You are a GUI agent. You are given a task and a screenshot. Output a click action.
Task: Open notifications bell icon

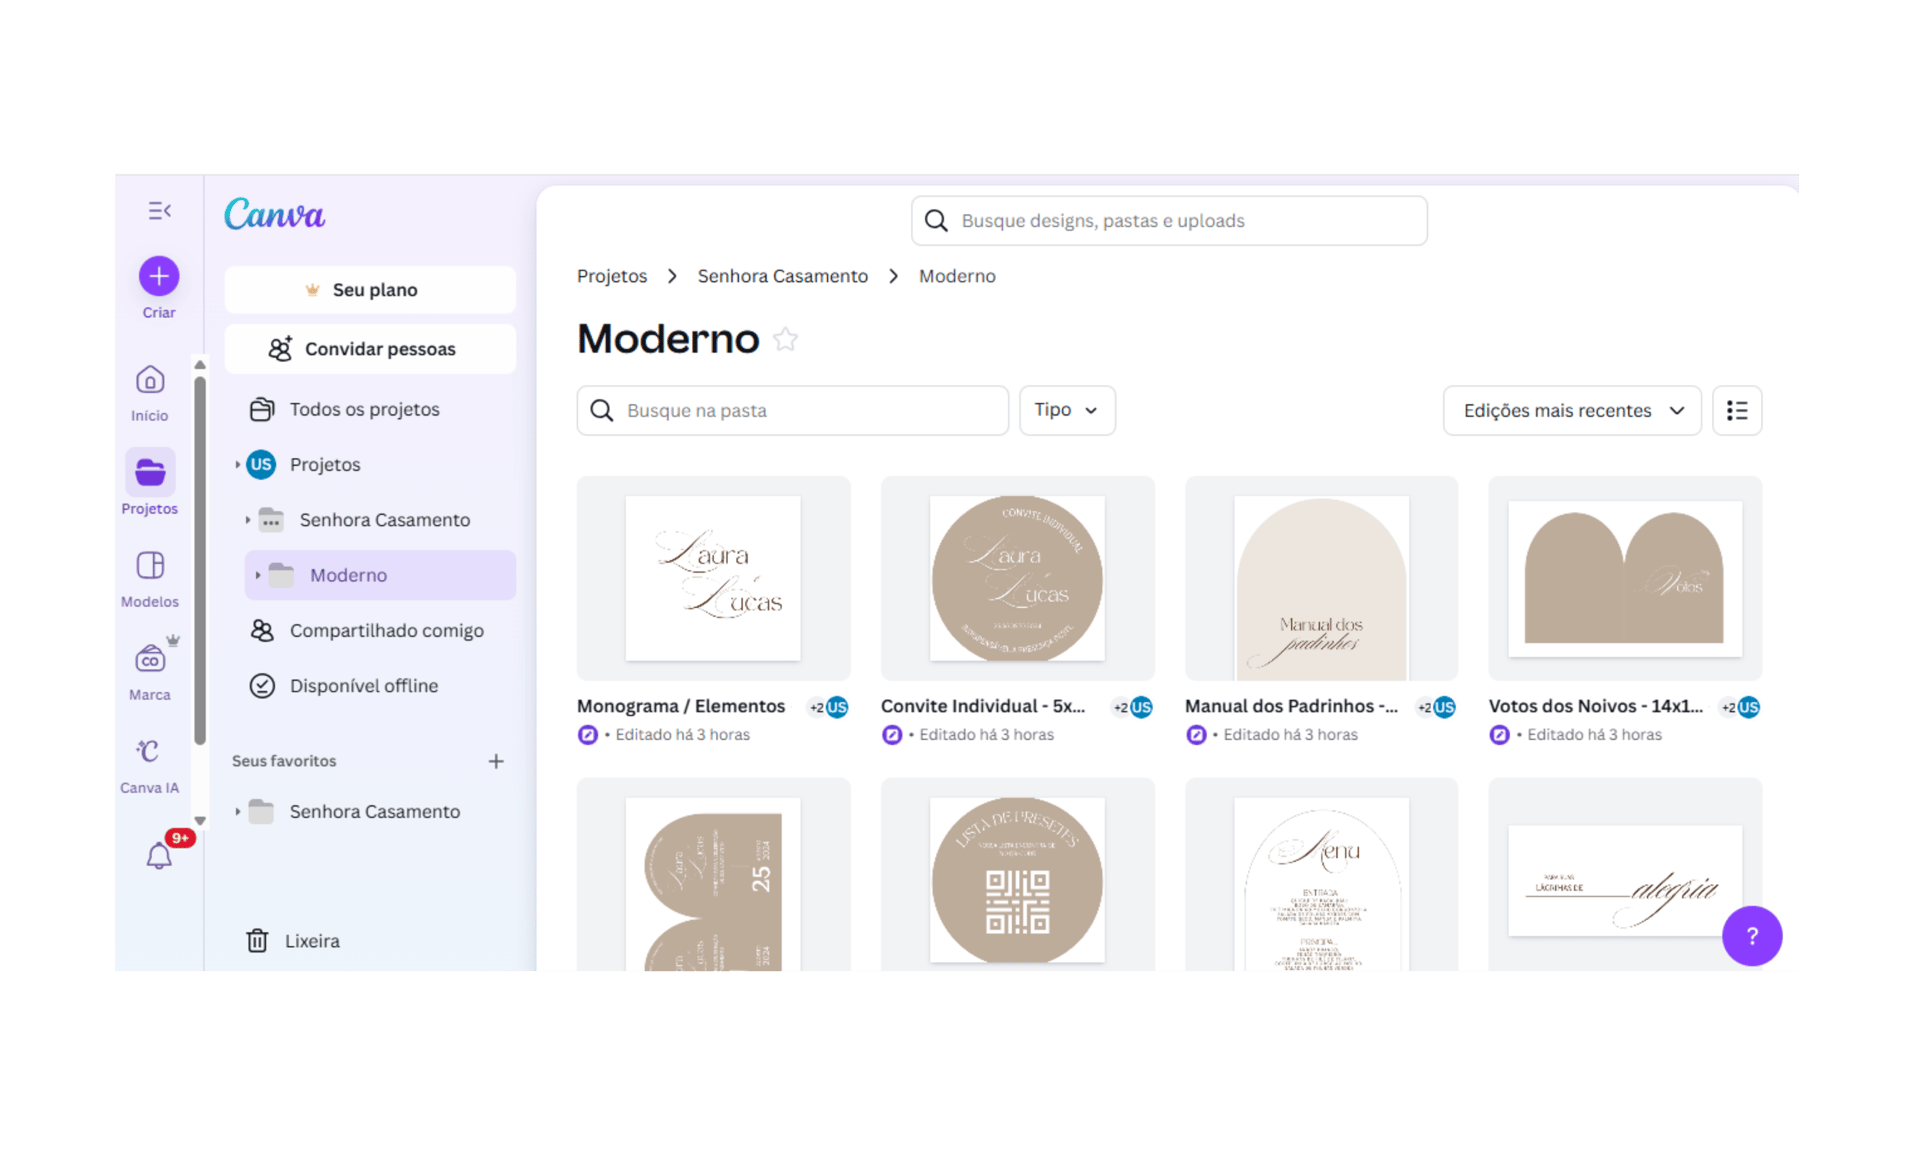(x=159, y=856)
